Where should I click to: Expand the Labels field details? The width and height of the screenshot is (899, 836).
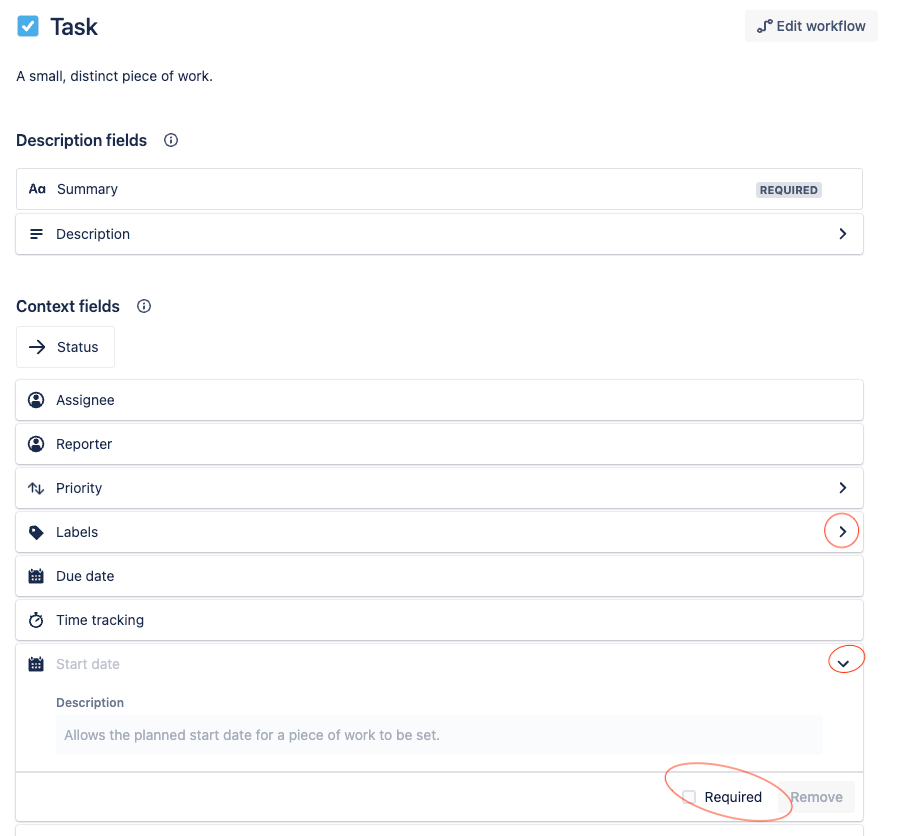[841, 530]
